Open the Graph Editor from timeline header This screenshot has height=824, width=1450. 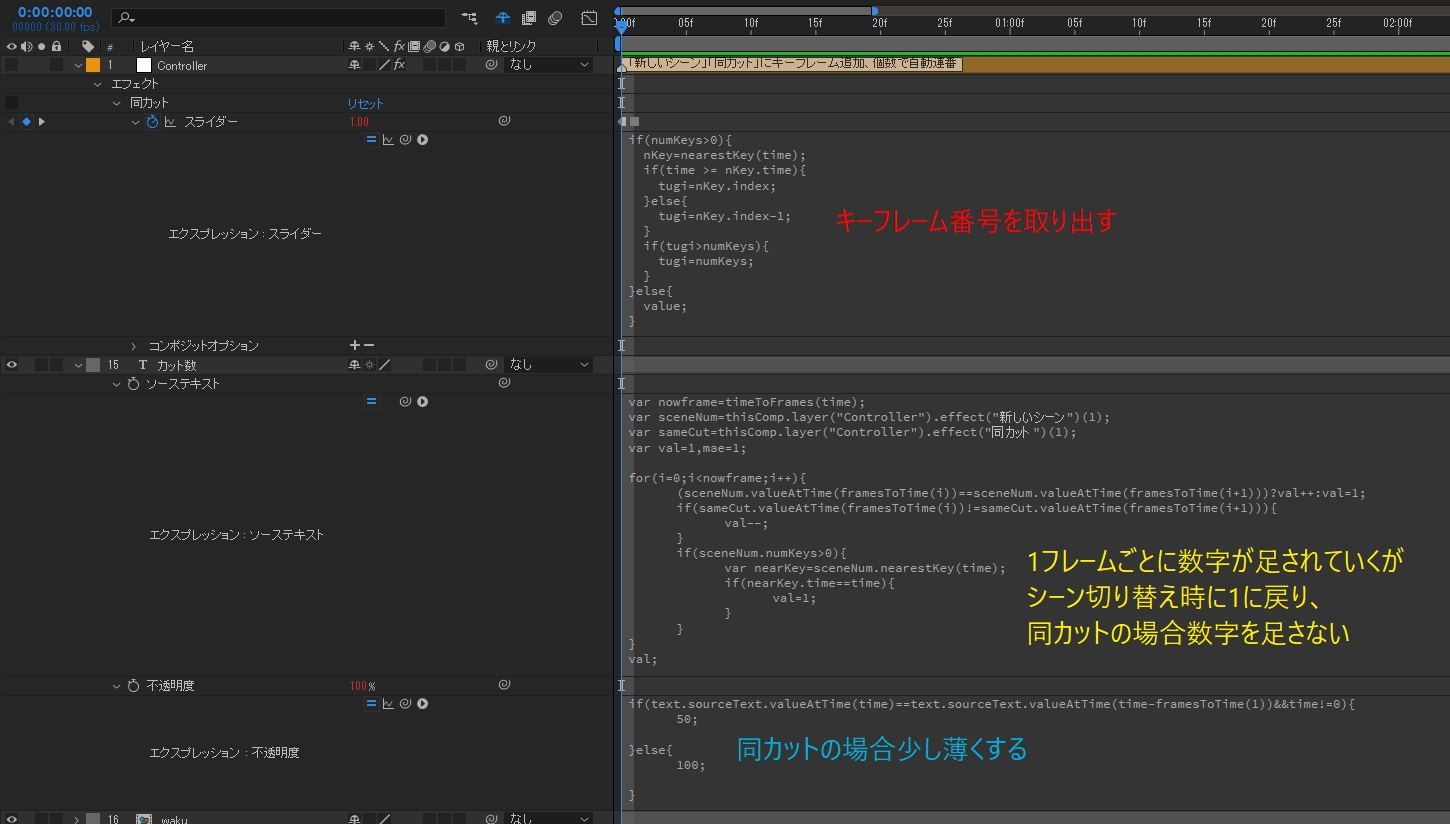point(589,18)
